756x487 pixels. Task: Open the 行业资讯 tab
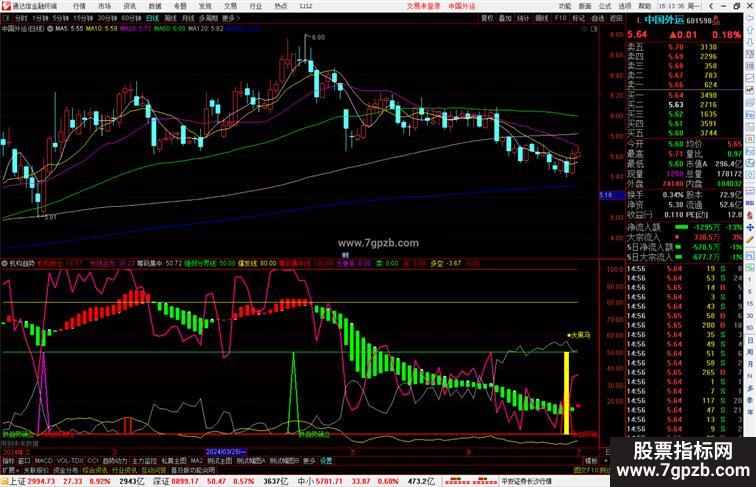tap(124, 470)
